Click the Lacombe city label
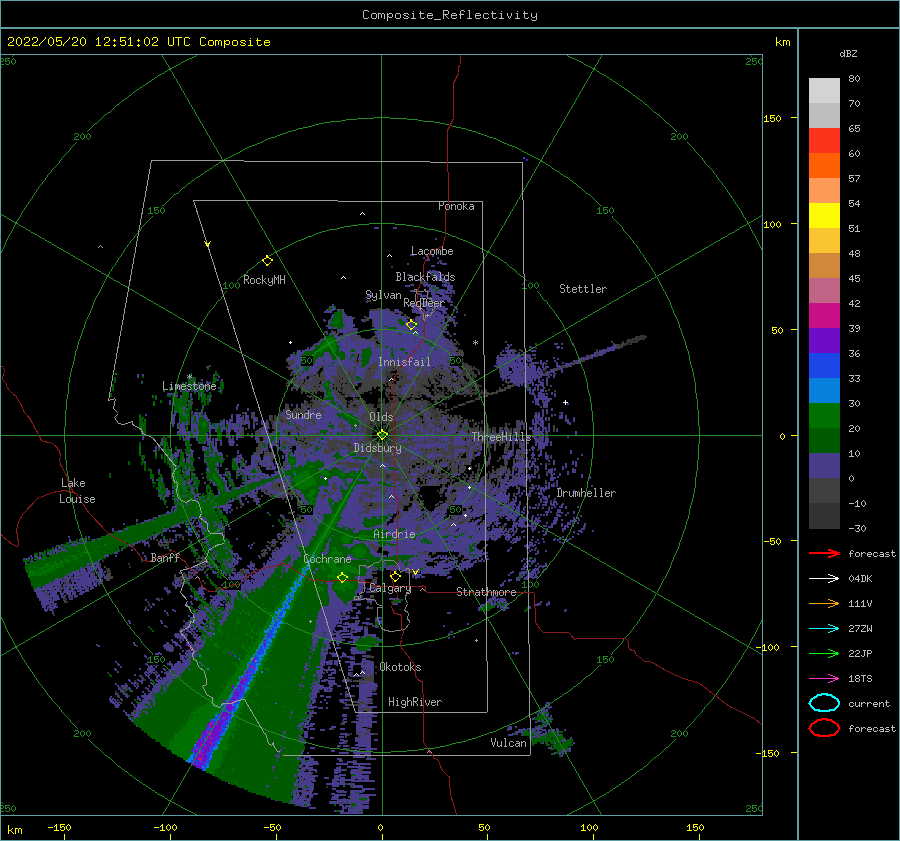 coord(432,251)
